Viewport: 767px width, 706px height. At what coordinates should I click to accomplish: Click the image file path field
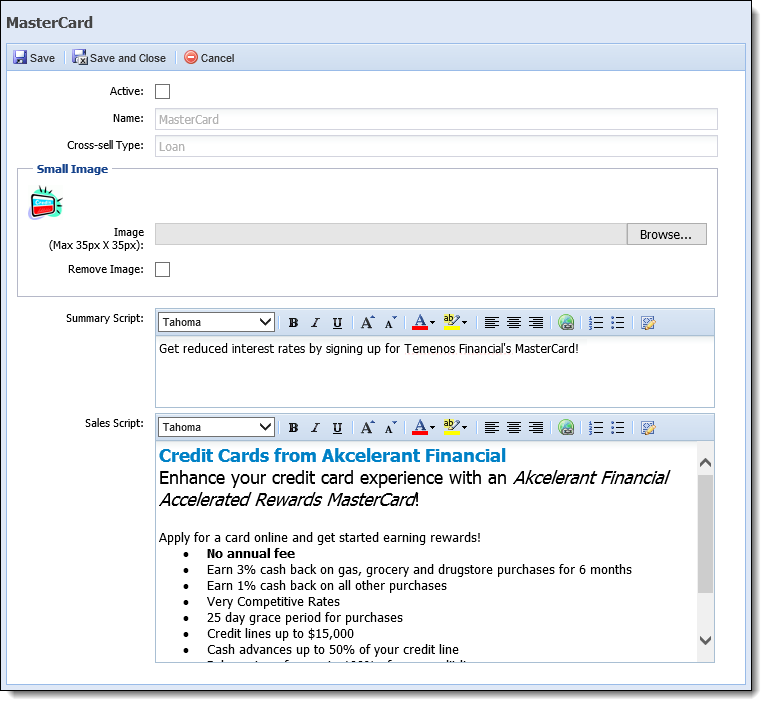[x=391, y=234]
